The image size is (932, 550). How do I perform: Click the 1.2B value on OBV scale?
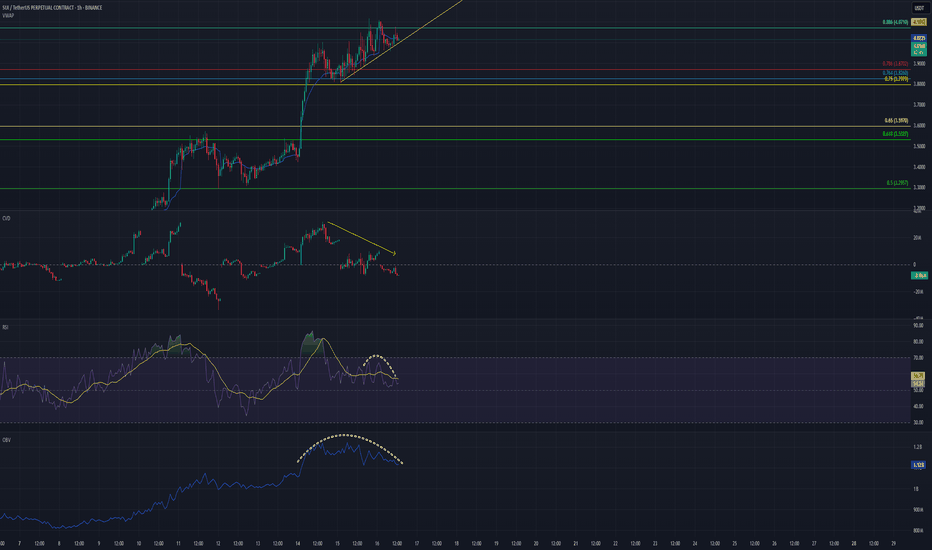(918, 447)
